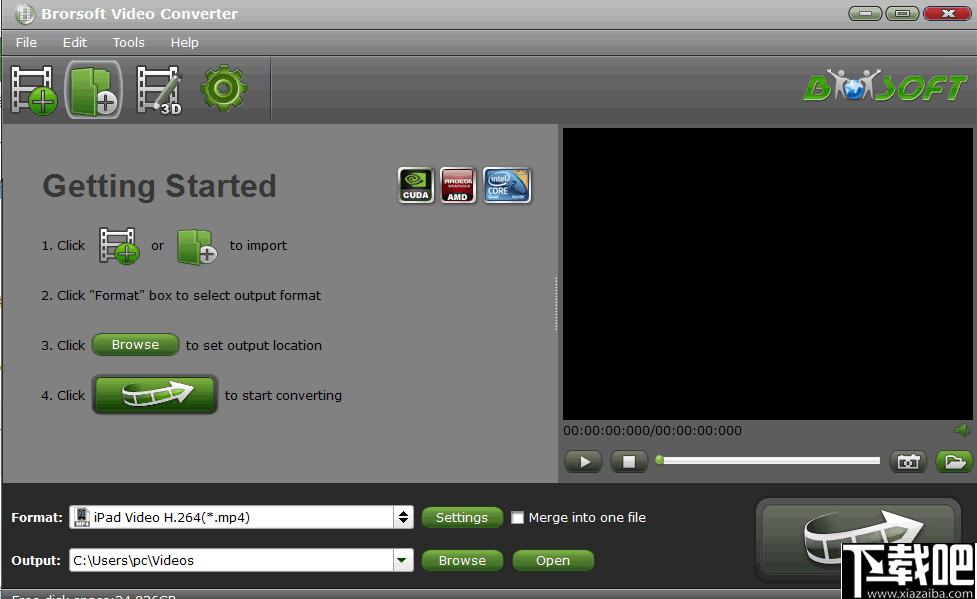Click the Getting Started heading
The height and width of the screenshot is (599, 977).
[160, 186]
